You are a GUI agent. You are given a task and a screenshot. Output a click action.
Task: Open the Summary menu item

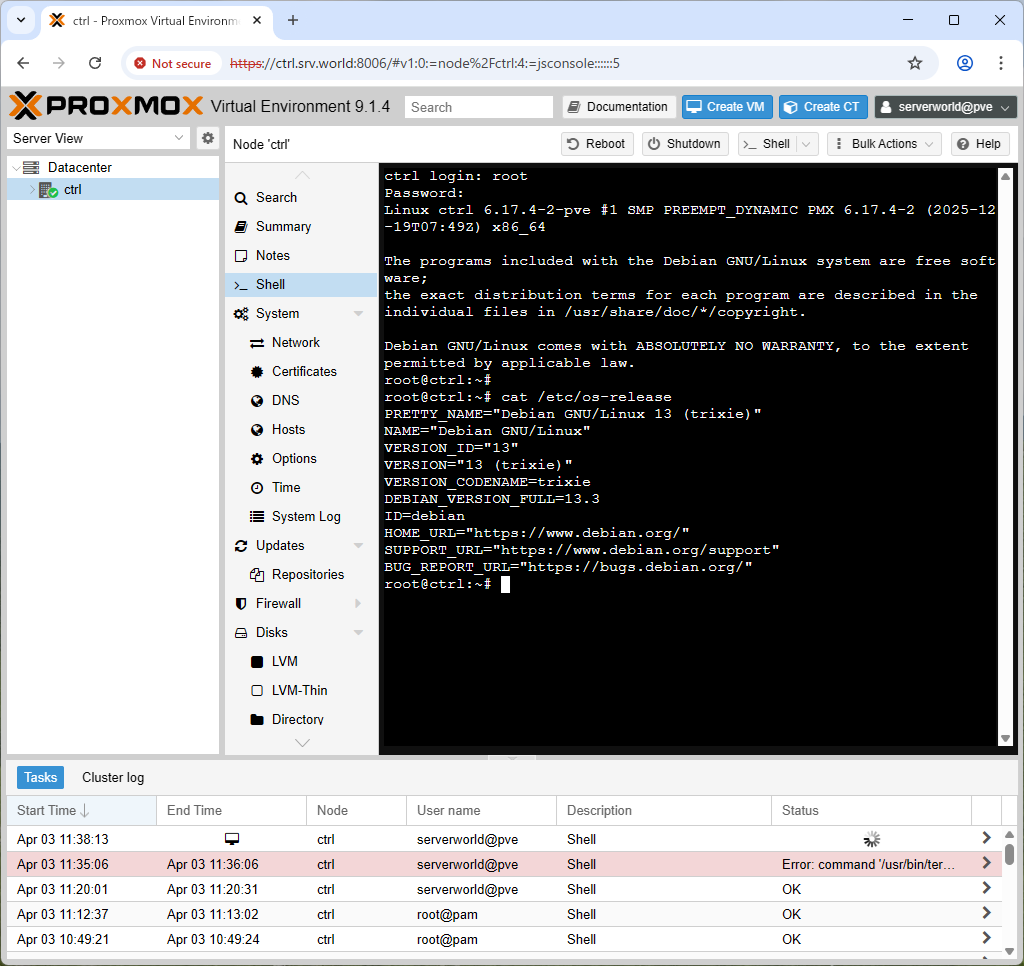pyautogui.click(x=301, y=227)
